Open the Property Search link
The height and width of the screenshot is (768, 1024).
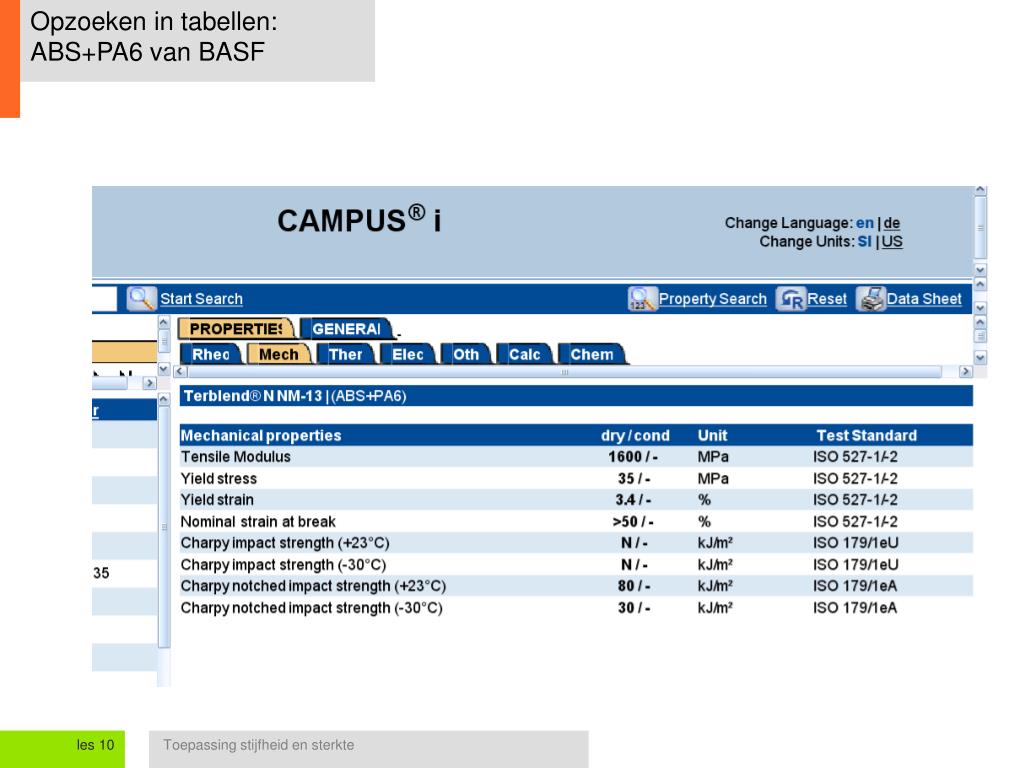pos(712,299)
